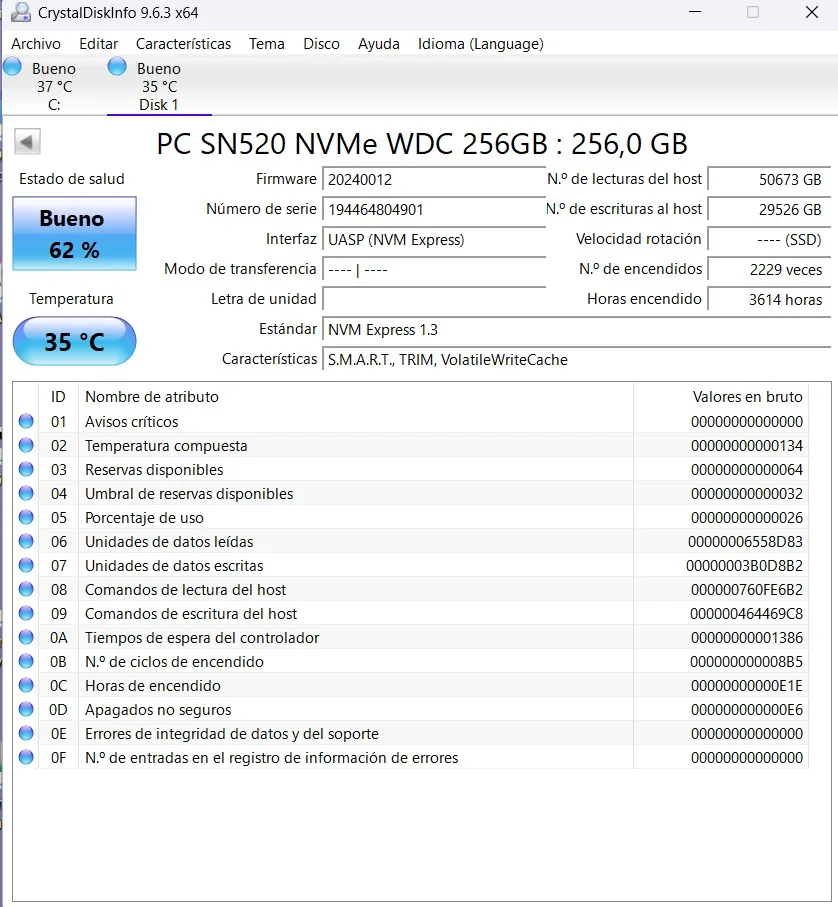Select Tiempos de espera del controlador name
Screen dimensions: 838x907
pyautogui.click(x=202, y=638)
